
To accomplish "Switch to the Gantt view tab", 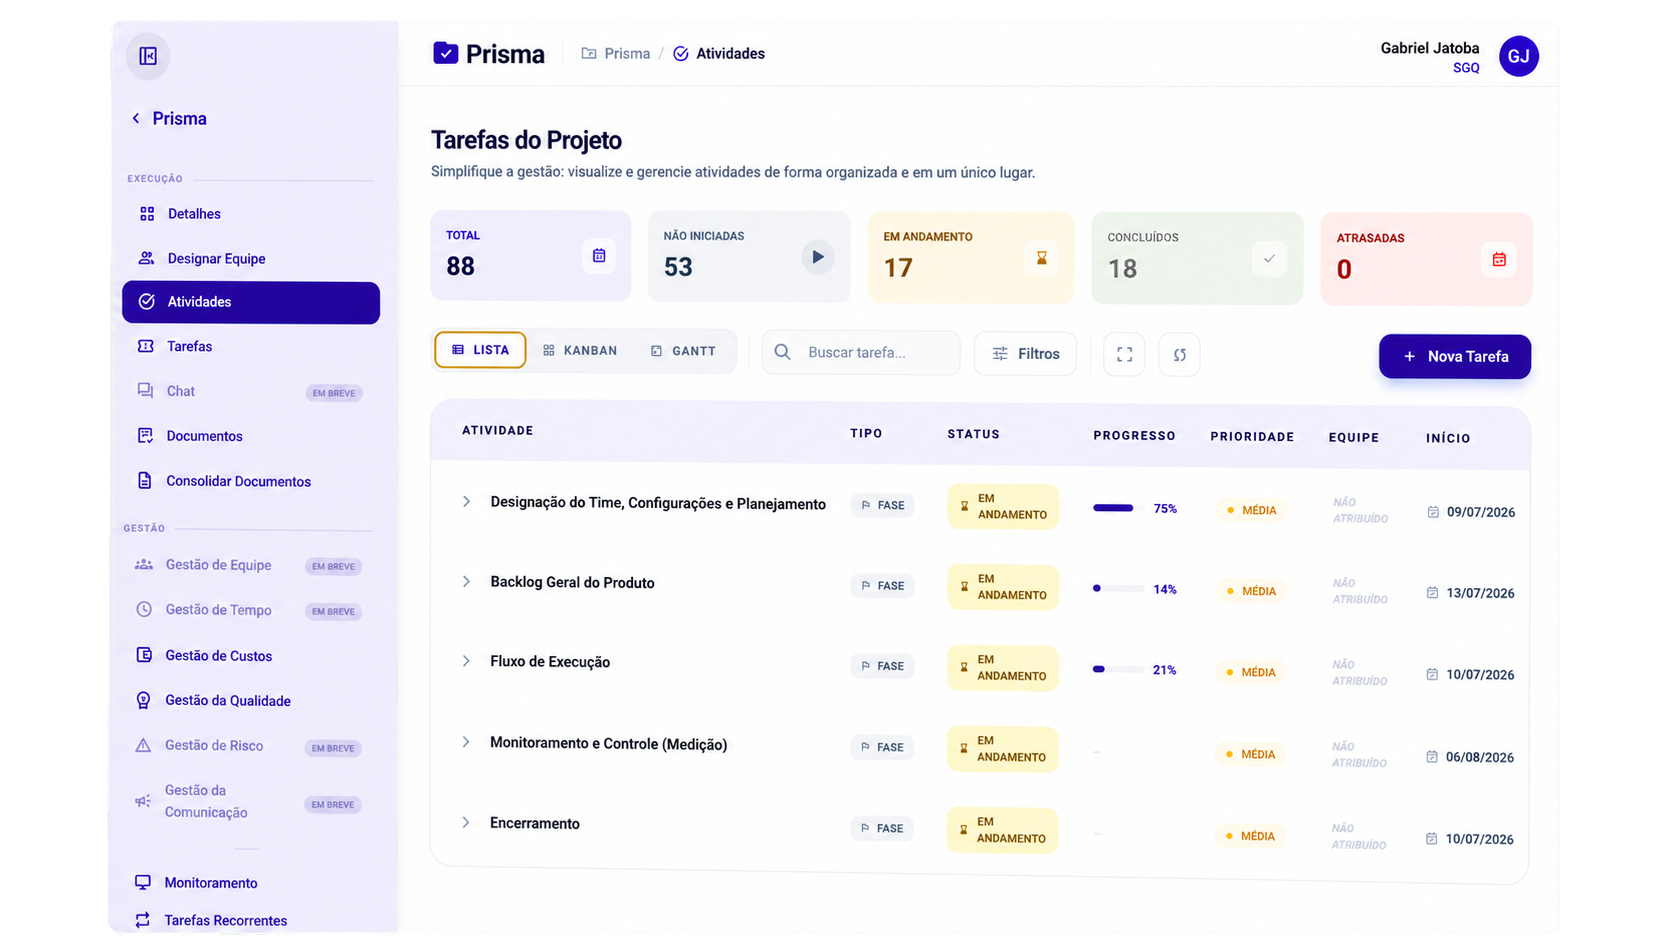I will point(684,351).
